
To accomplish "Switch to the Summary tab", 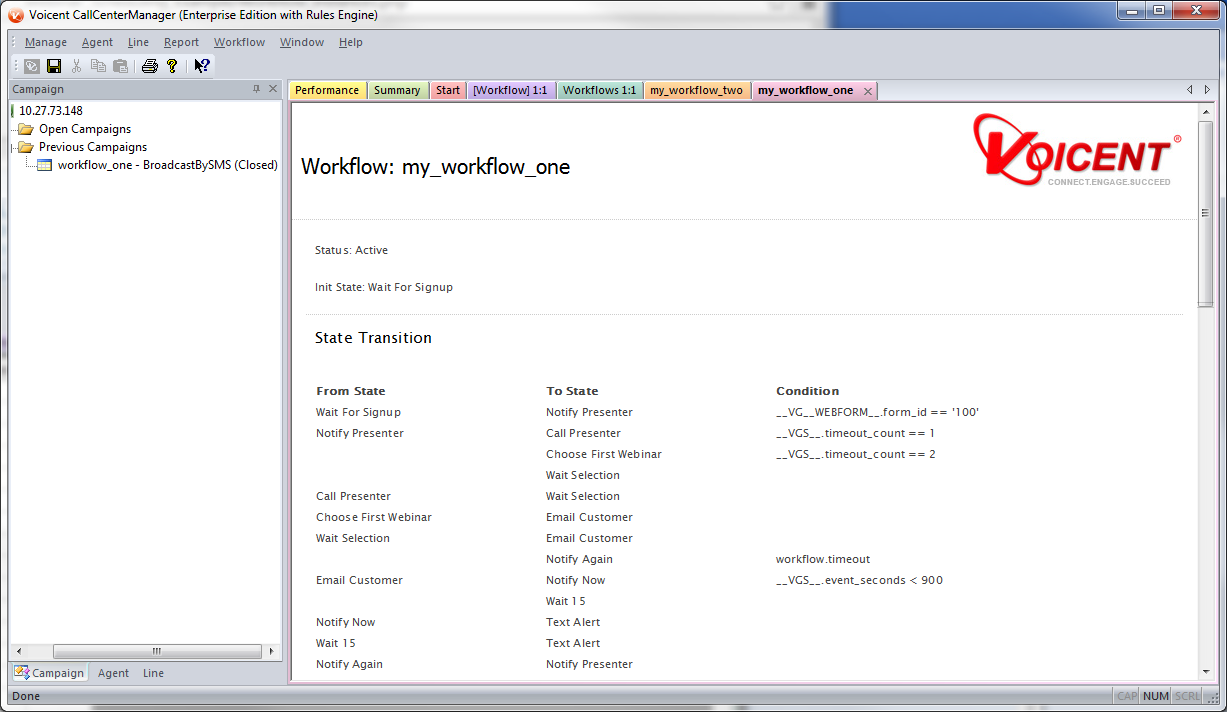I will tap(397, 90).
